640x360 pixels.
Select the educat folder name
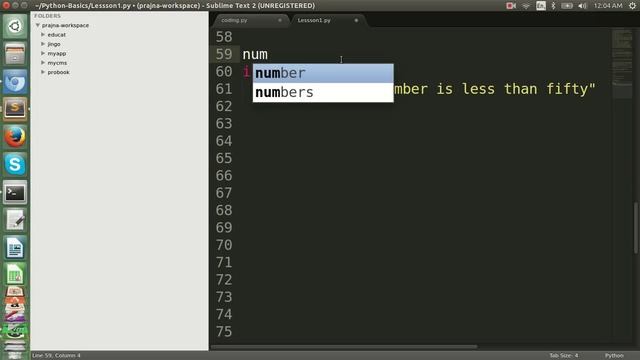point(56,35)
